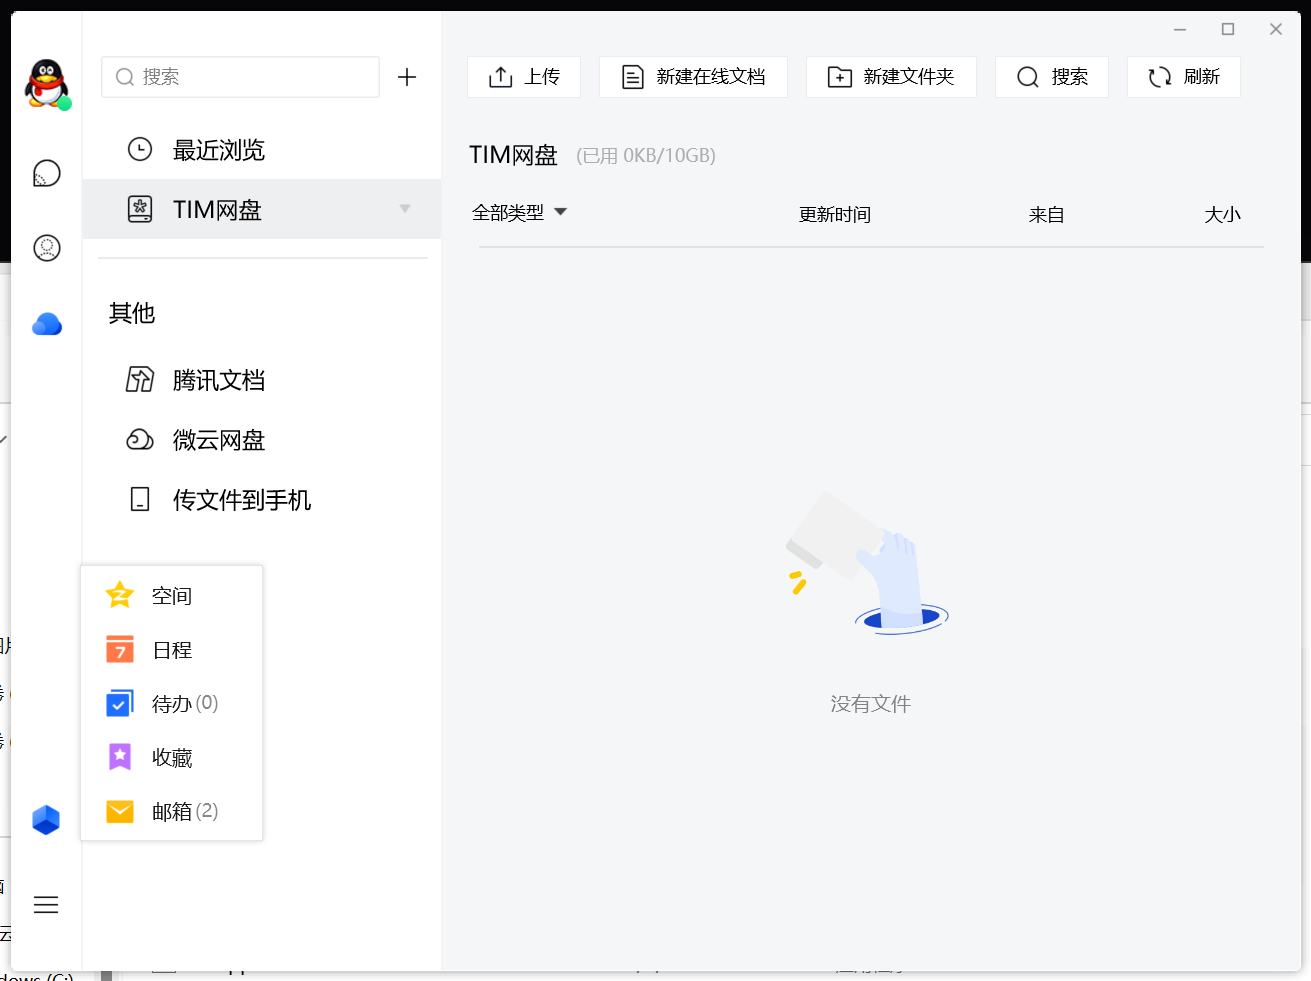This screenshot has height=981, width=1311.
Task: Click the phone icon for 传文件到手机
Action: [140, 500]
